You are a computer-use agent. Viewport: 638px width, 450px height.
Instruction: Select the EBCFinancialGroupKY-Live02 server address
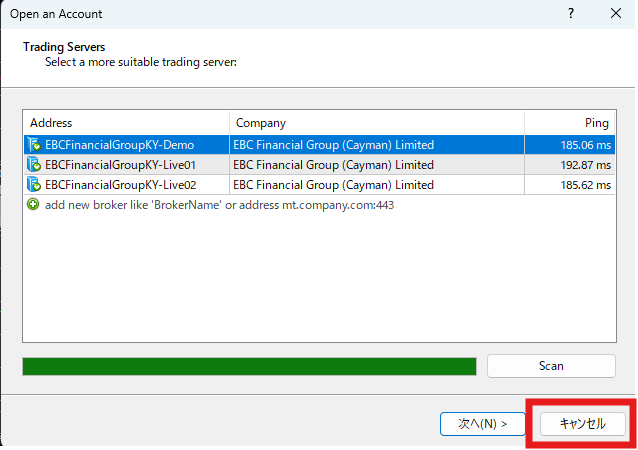point(120,185)
